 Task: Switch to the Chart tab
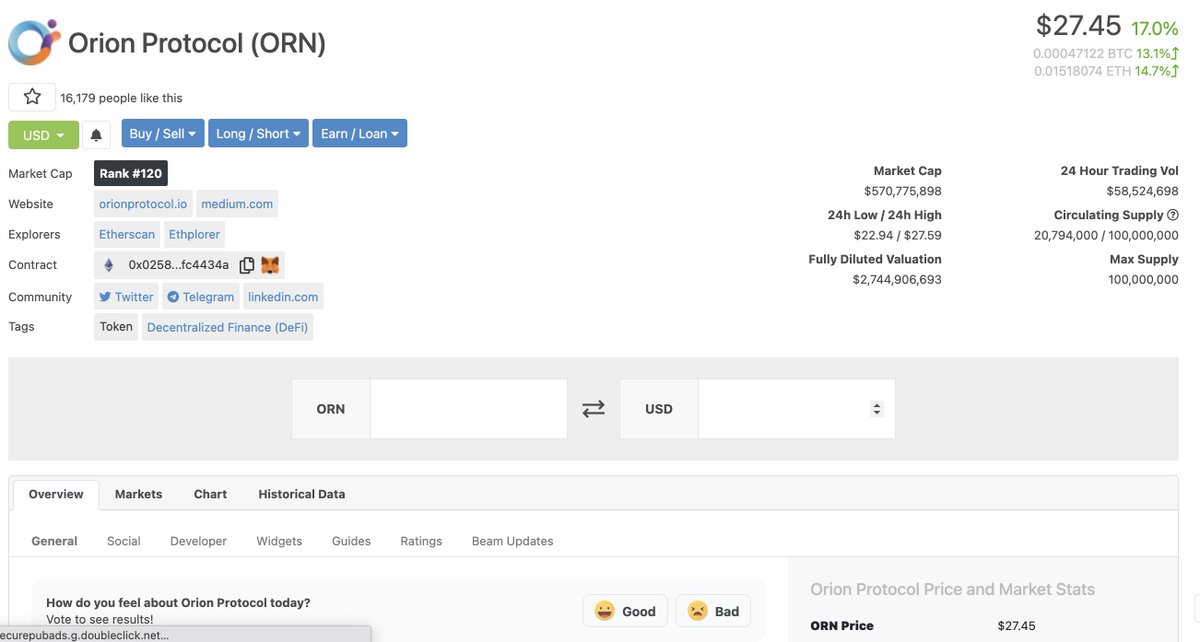[x=210, y=494]
